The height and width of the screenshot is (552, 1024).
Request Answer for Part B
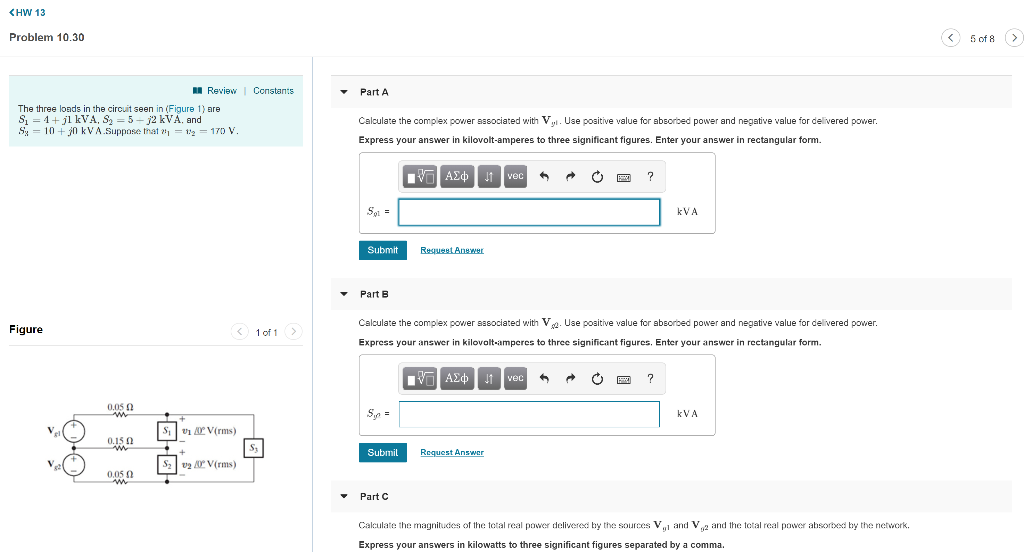point(452,452)
